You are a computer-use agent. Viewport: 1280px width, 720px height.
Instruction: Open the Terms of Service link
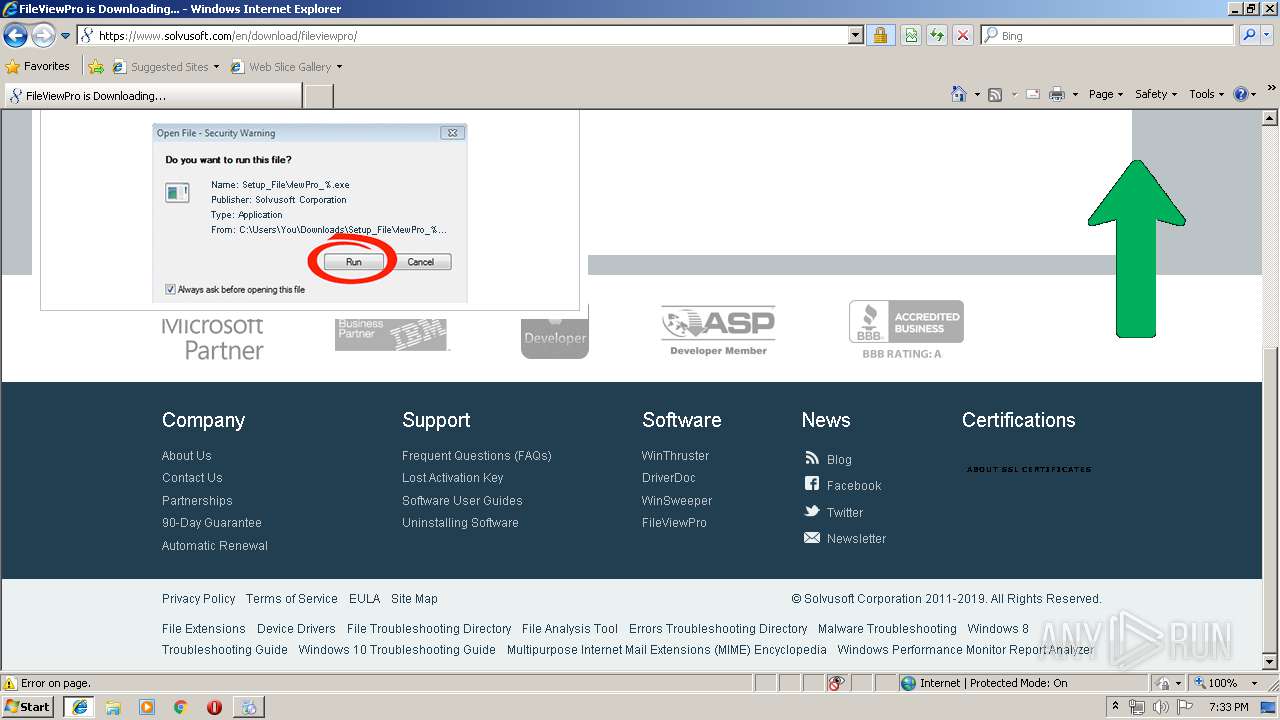click(x=292, y=599)
